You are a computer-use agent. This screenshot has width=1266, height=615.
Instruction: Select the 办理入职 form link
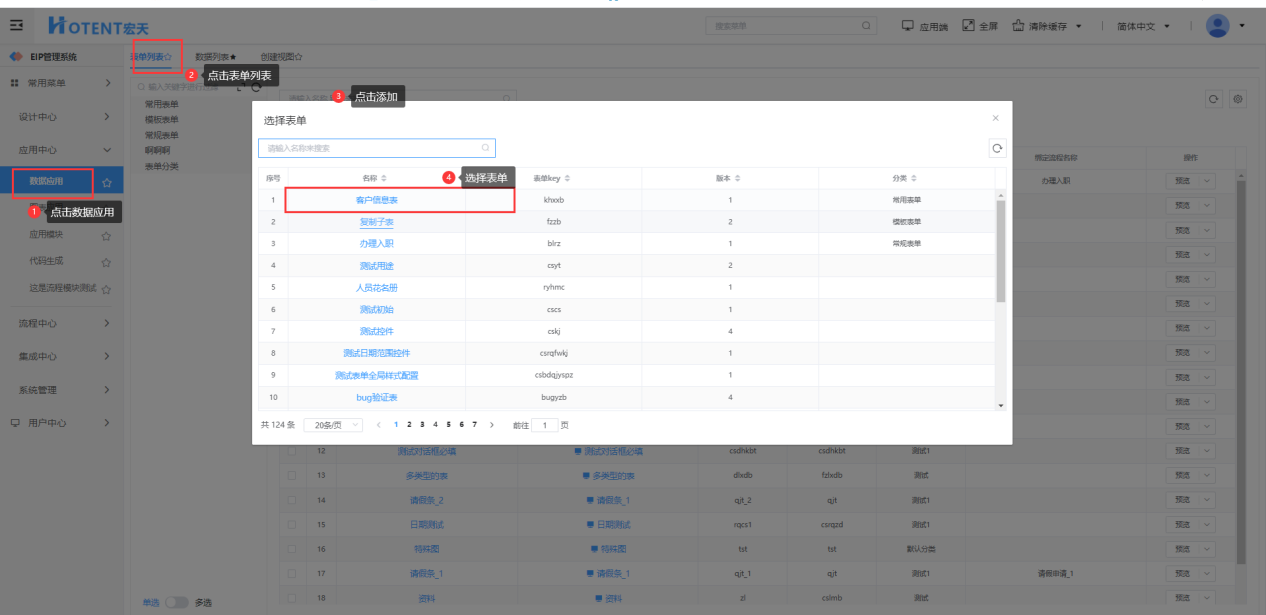pos(377,244)
